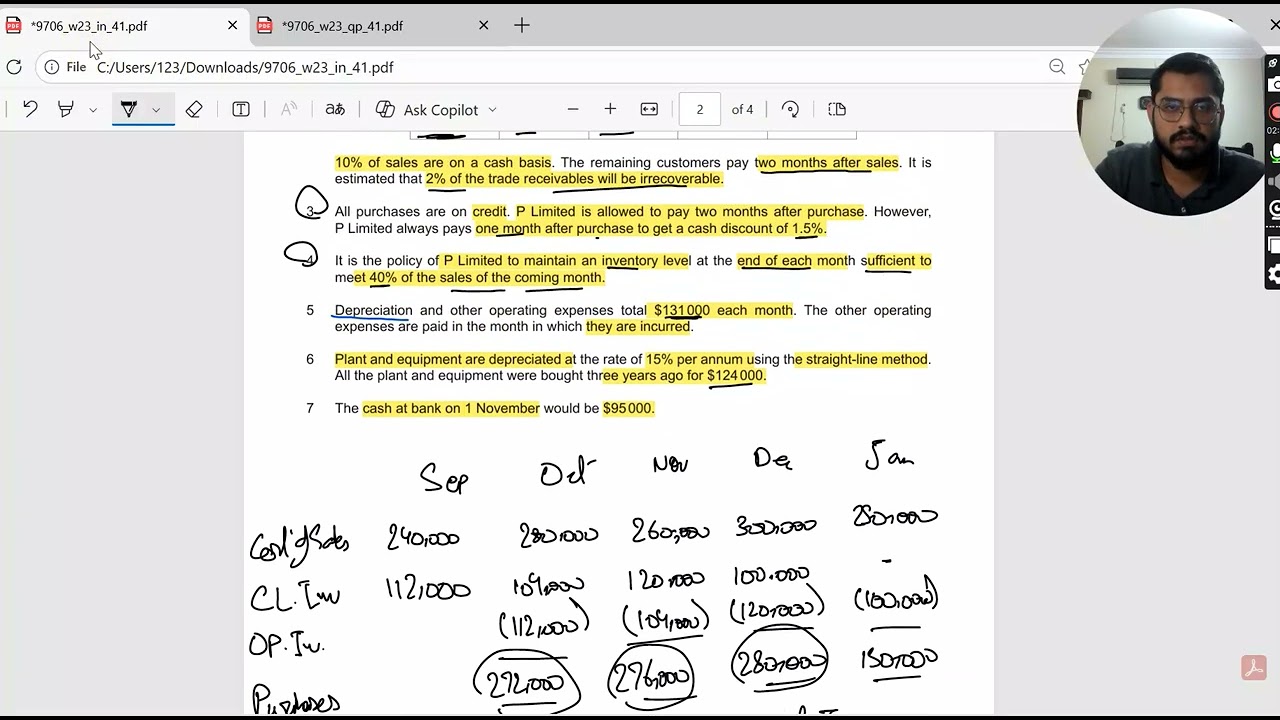Select the Erase tool
Image resolution: width=1280 pixels, height=720 pixels.
[194, 109]
